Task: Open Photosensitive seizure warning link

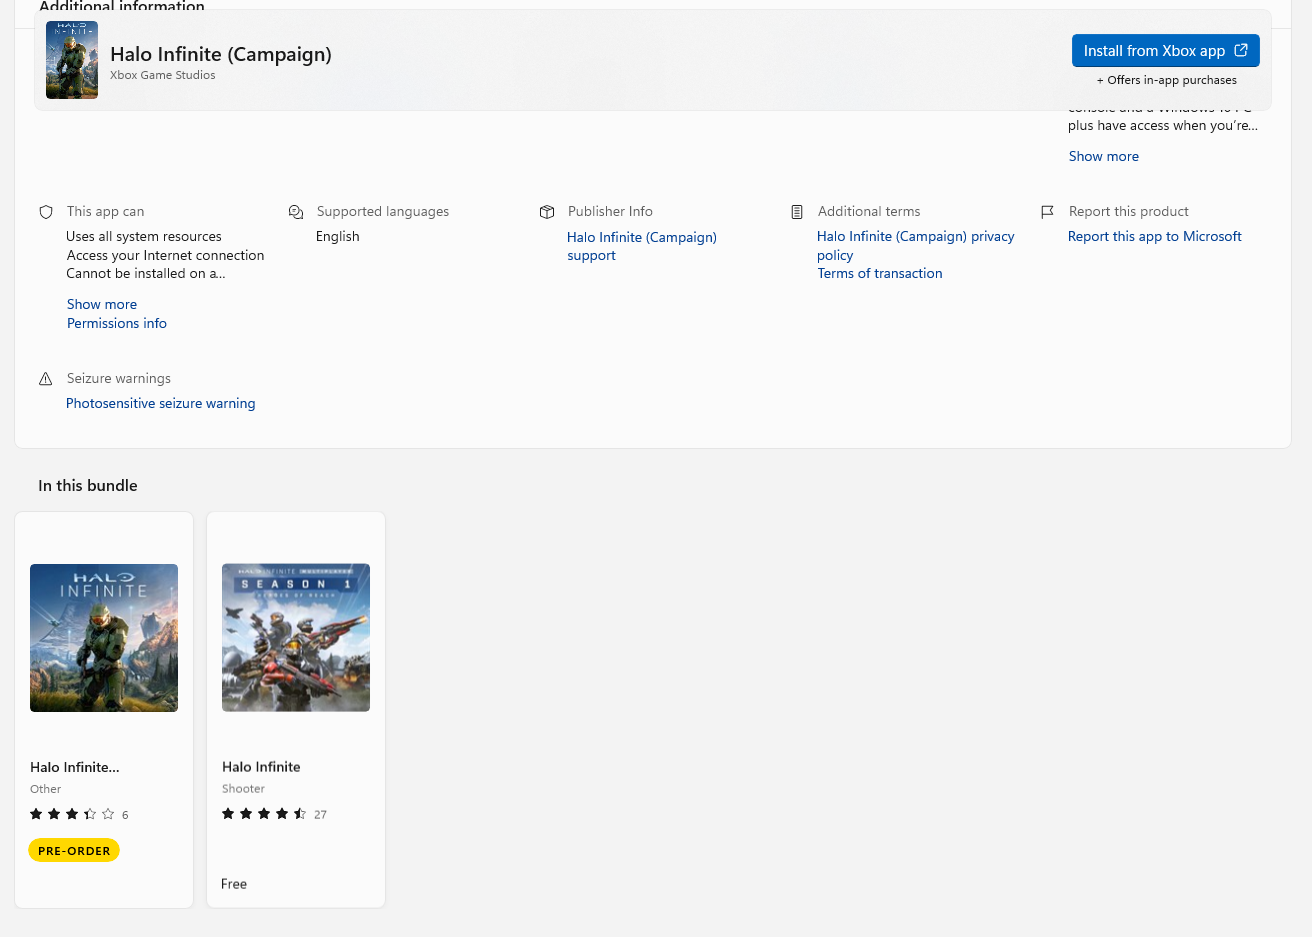Action: (x=161, y=403)
